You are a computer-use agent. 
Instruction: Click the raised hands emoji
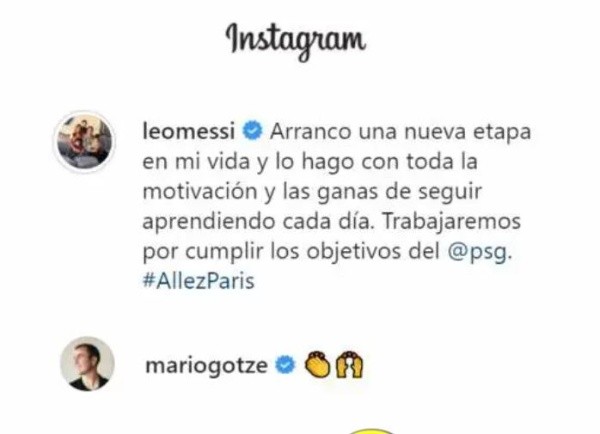tap(349, 365)
